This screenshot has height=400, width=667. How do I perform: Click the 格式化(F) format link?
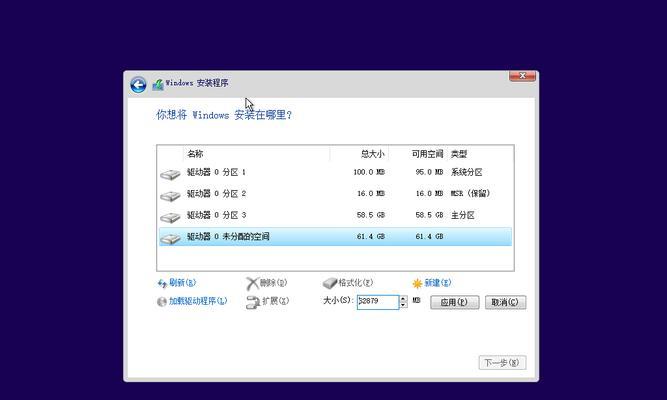pos(356,283)
